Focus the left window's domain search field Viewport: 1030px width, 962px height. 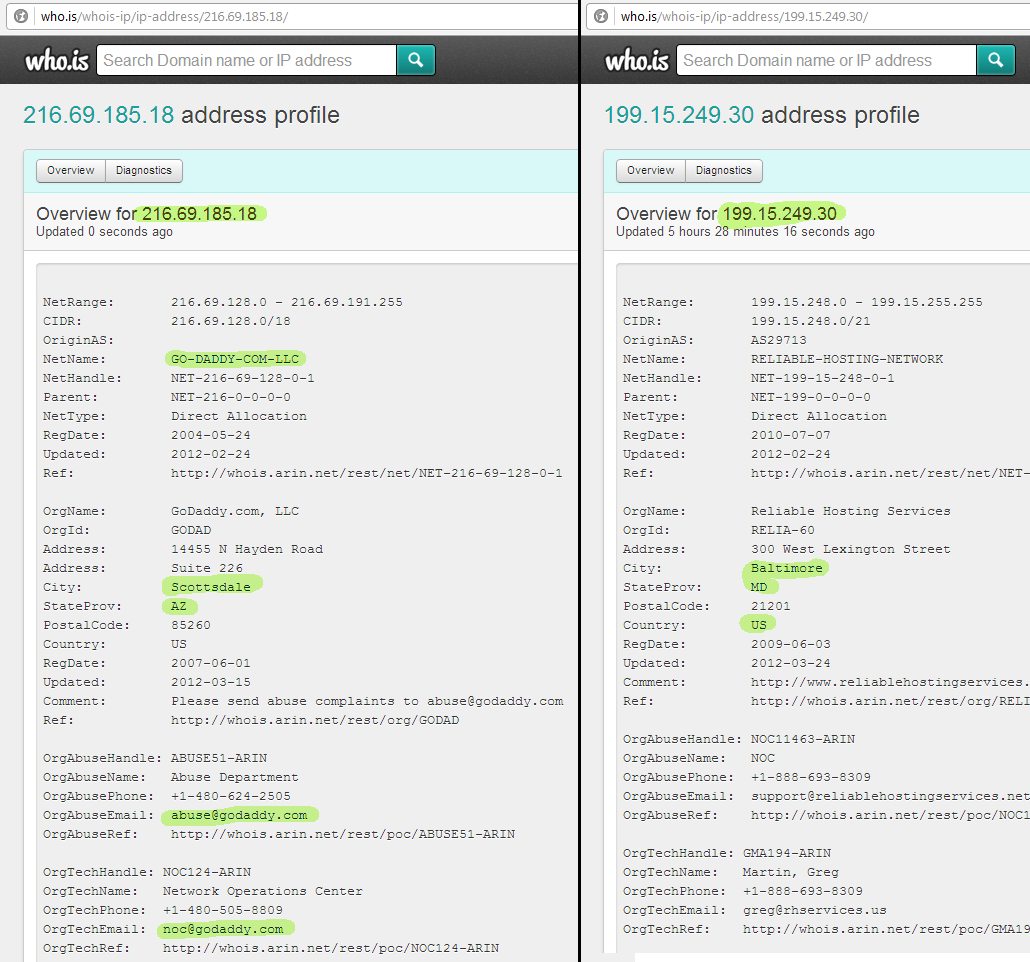tap(246, 60)
